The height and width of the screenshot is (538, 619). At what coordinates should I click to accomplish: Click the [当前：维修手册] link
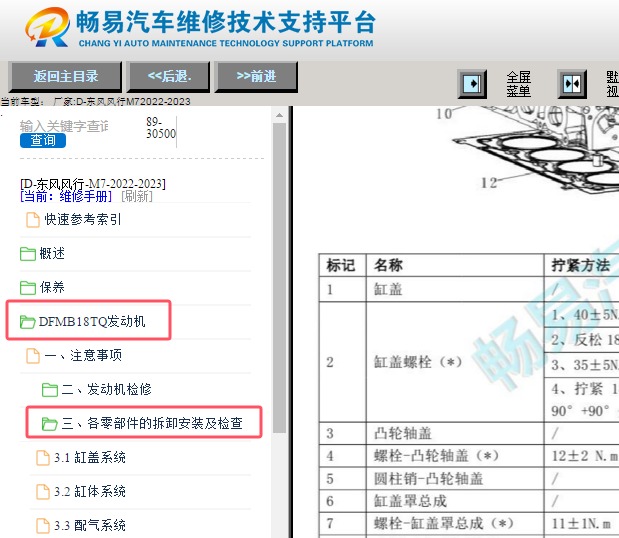click(x=66, y=196)
